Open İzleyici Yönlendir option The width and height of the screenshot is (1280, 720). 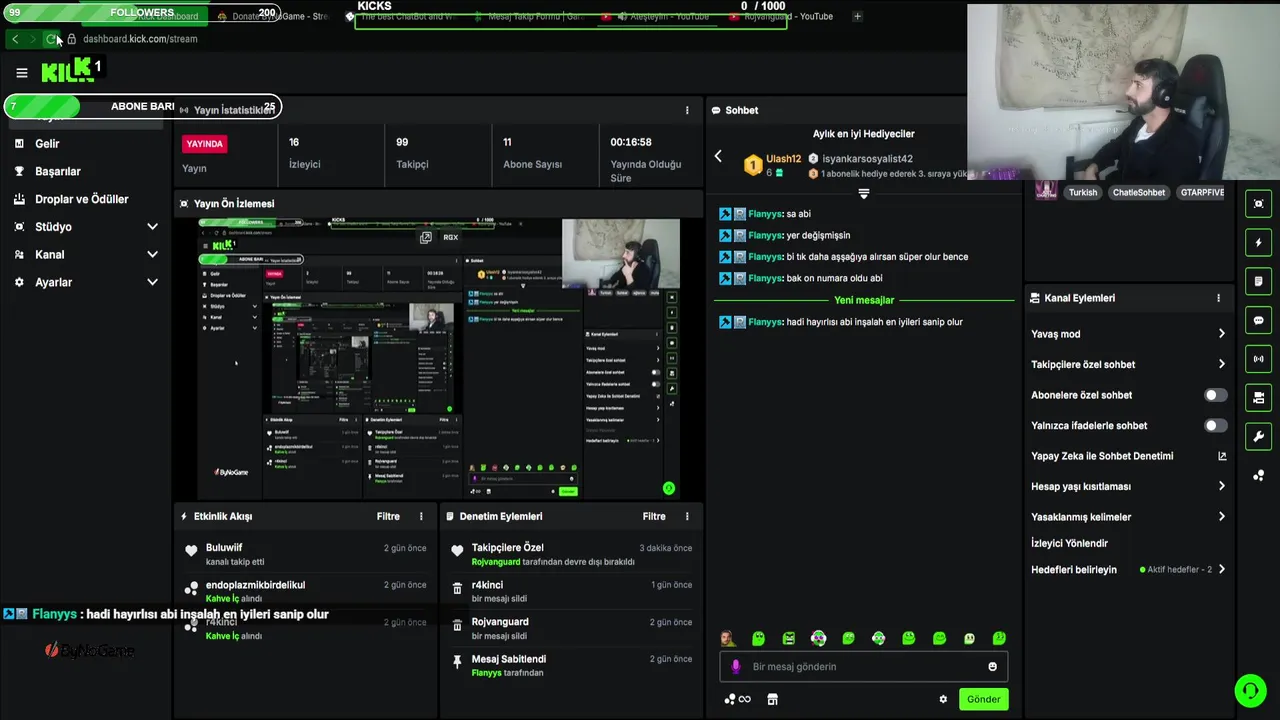point(1069,543)
